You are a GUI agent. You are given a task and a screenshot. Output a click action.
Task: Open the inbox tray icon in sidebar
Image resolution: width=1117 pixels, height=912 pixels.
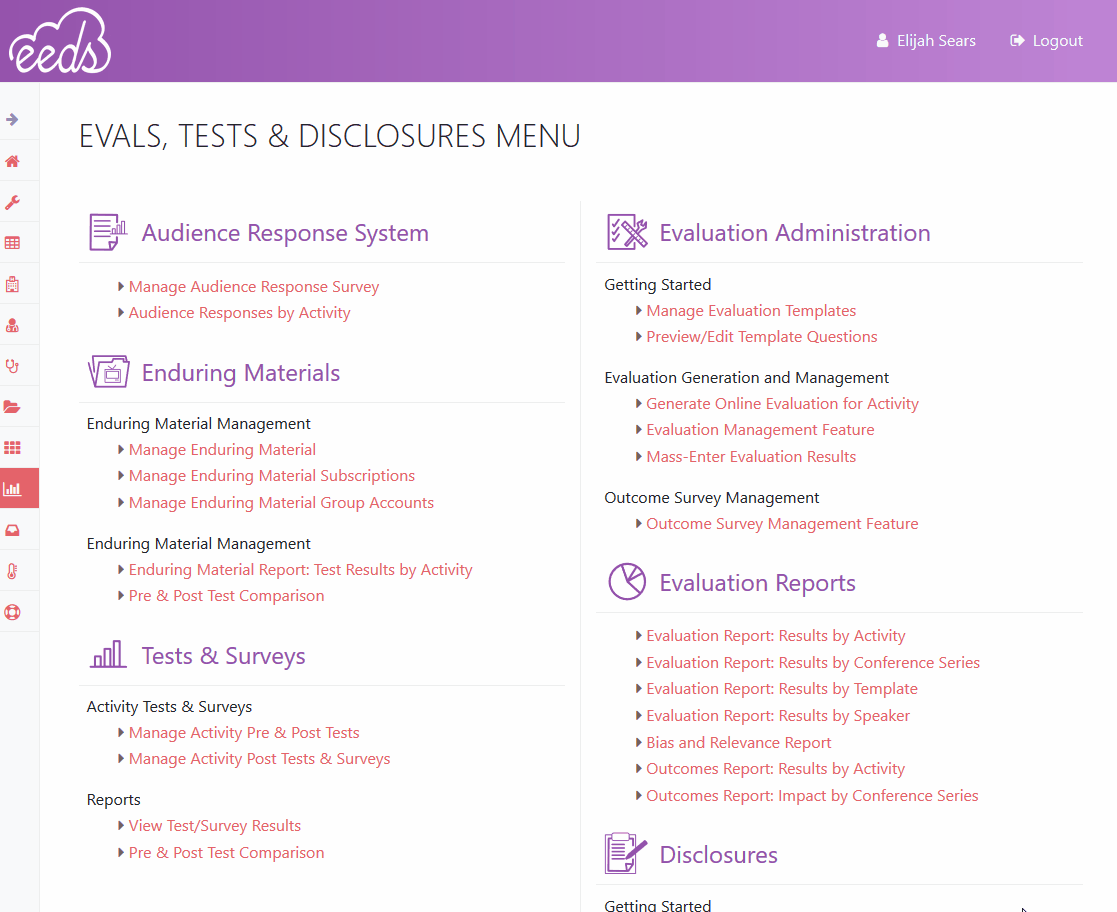point(14,529)
